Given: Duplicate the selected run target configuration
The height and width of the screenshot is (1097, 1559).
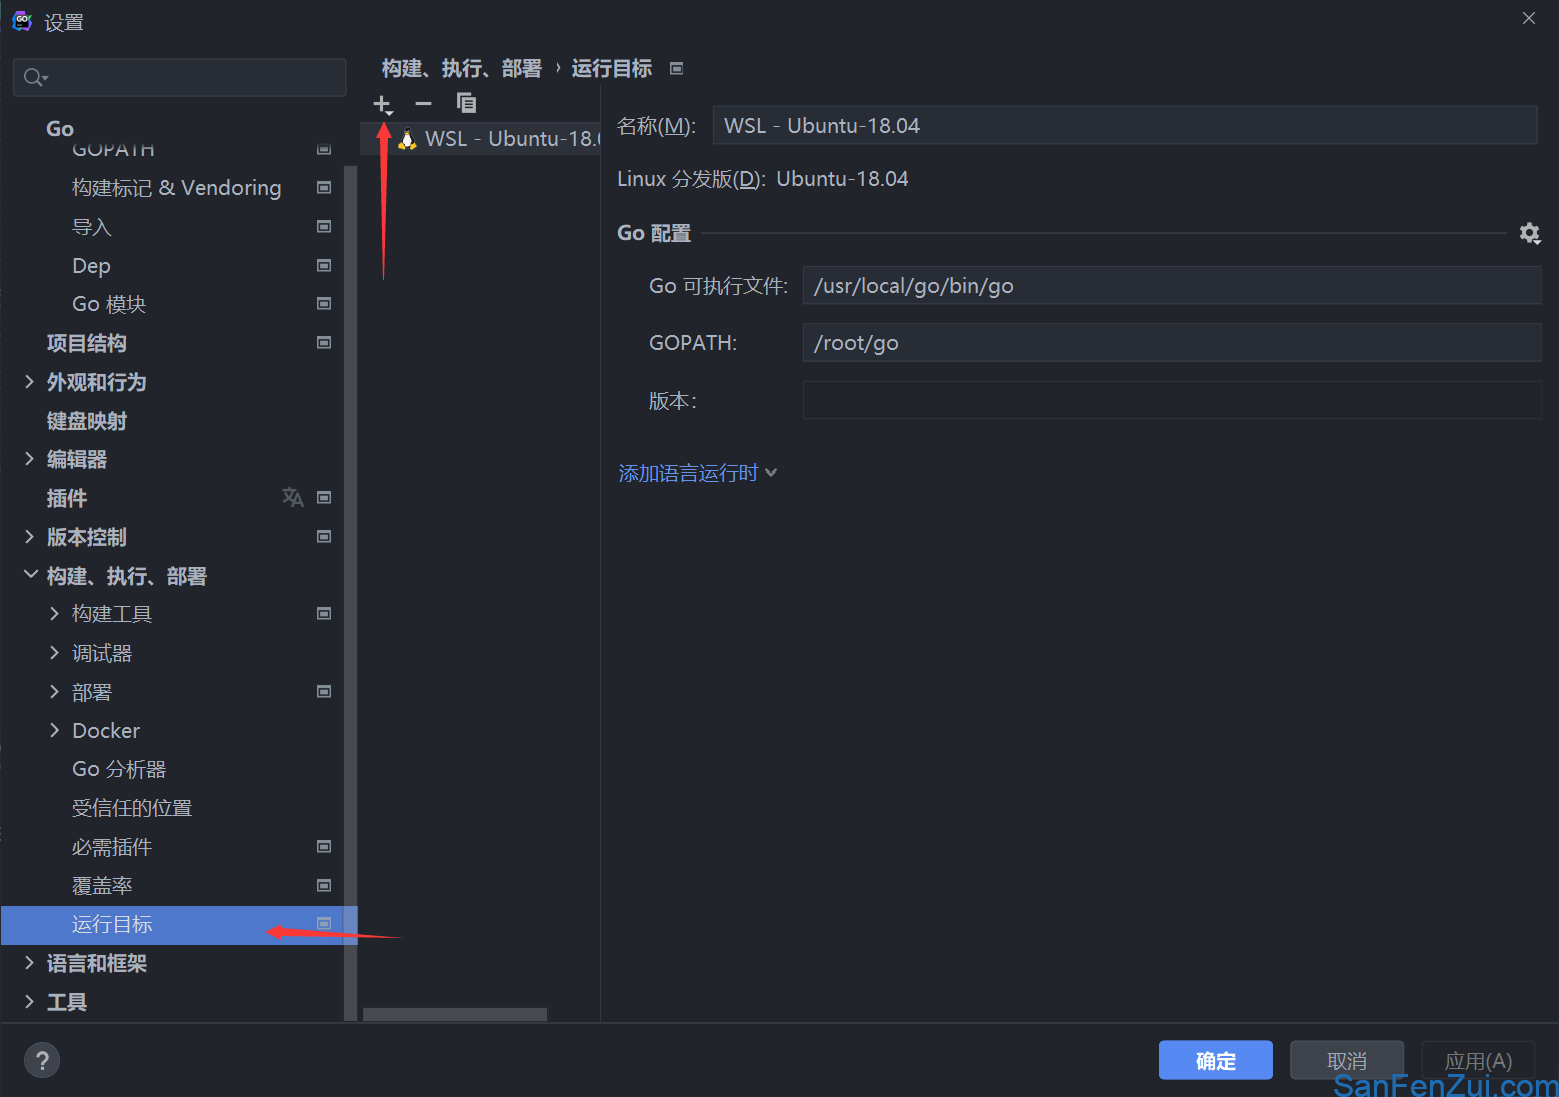Looking at the screenshot, I should [466, 103].
